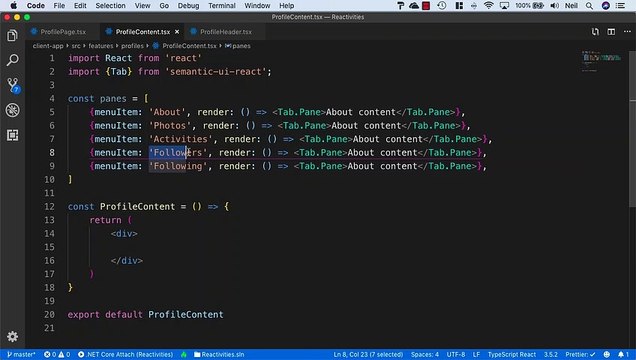Open the editor More Actions ellipsis
The height and width of the screenshot is (360, 636).
click(627, 32)
